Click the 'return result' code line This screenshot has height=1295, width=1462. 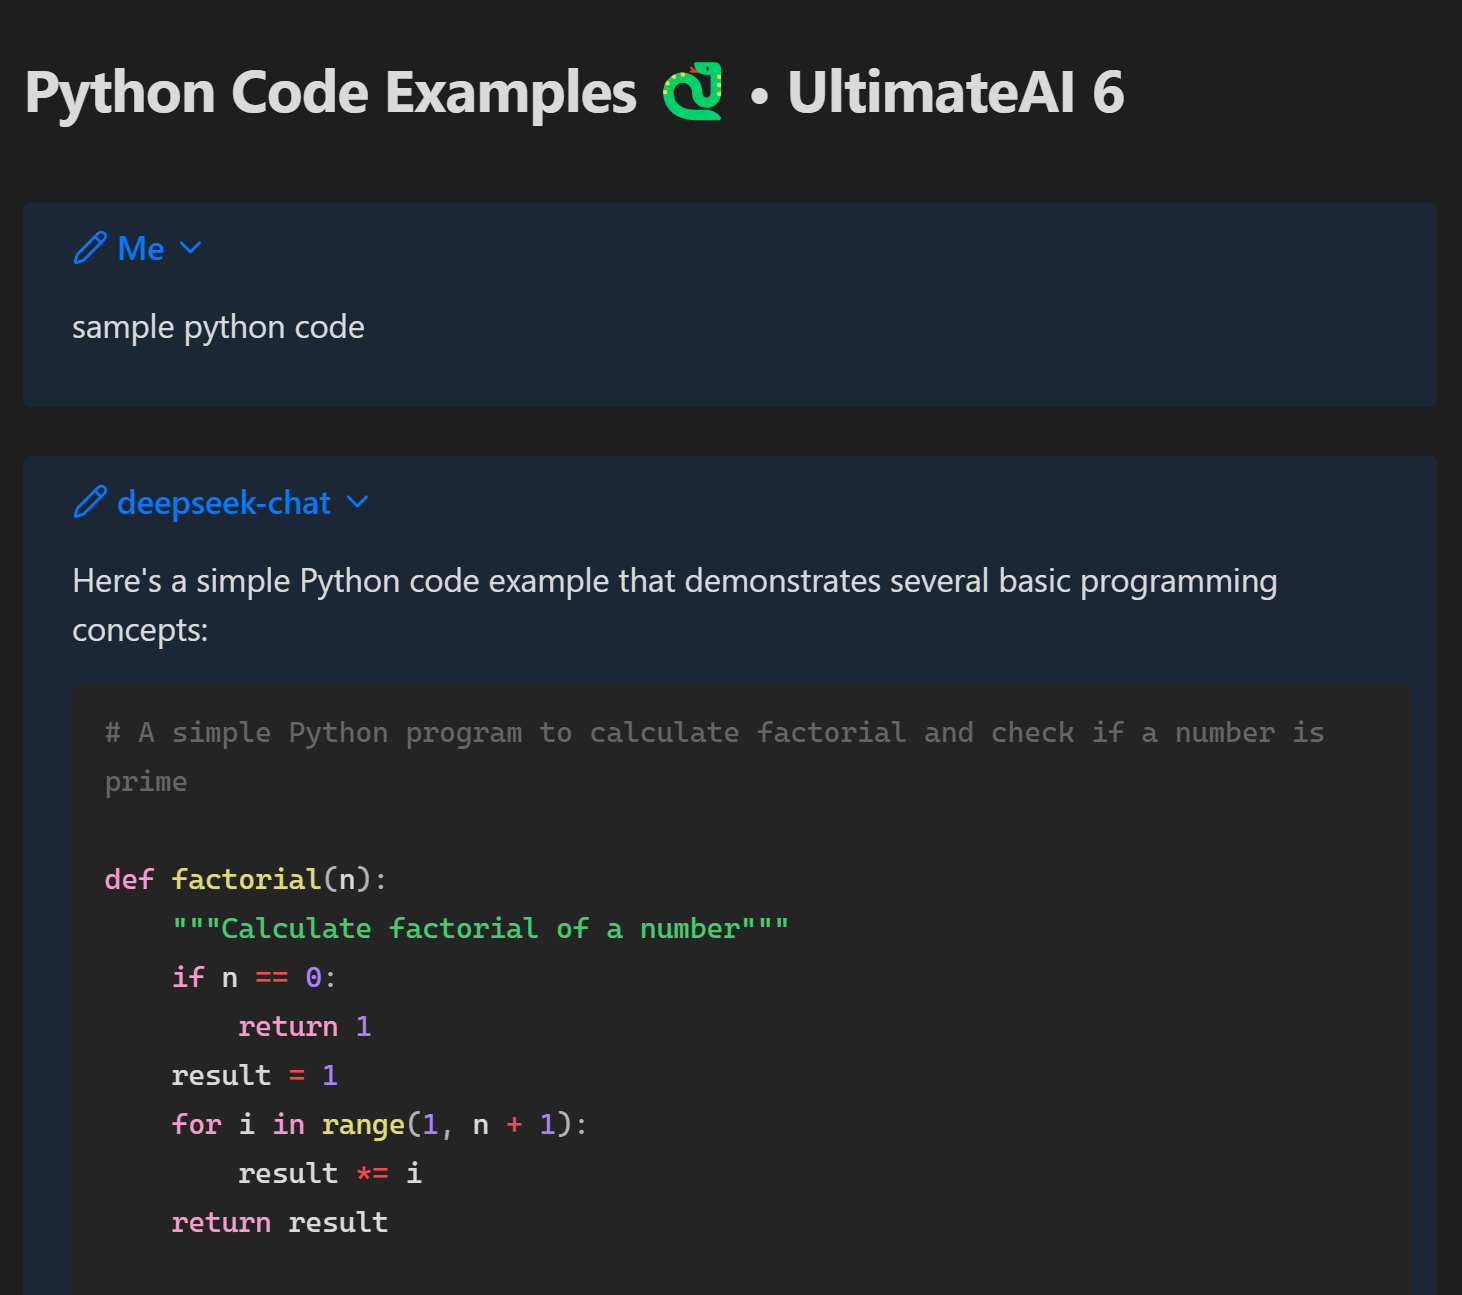[279, 1222]
